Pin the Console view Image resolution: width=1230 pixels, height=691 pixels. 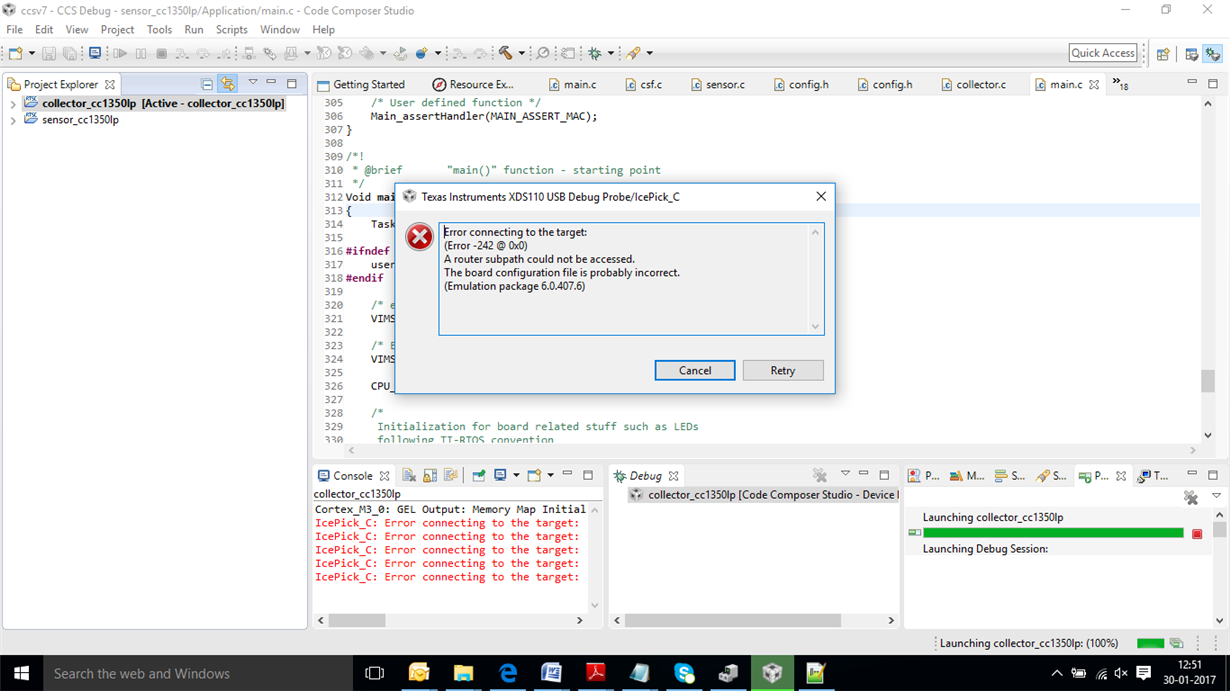click(x=479, y=476)
